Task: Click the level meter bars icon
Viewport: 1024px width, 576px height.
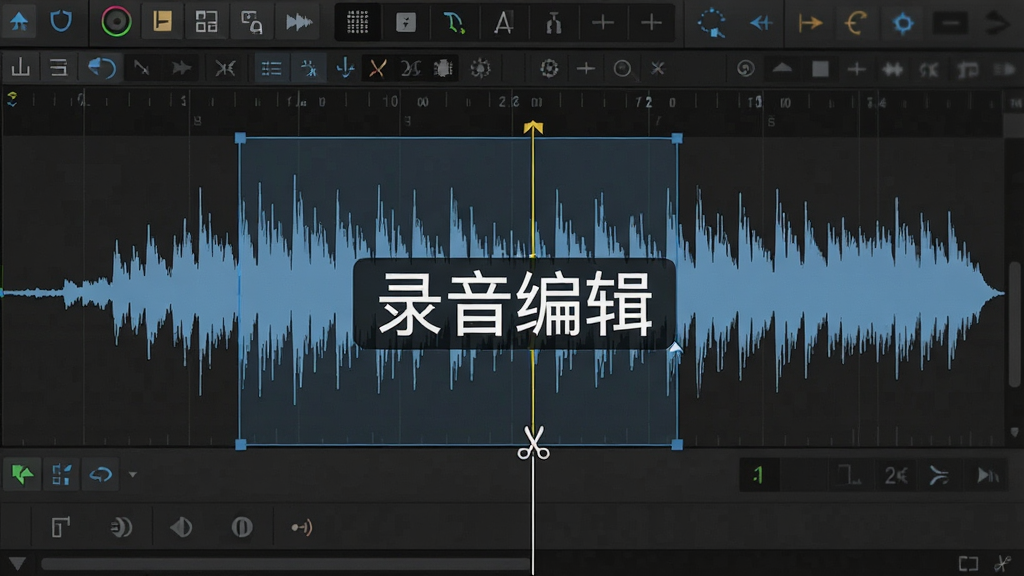Action: click(21, 68)
